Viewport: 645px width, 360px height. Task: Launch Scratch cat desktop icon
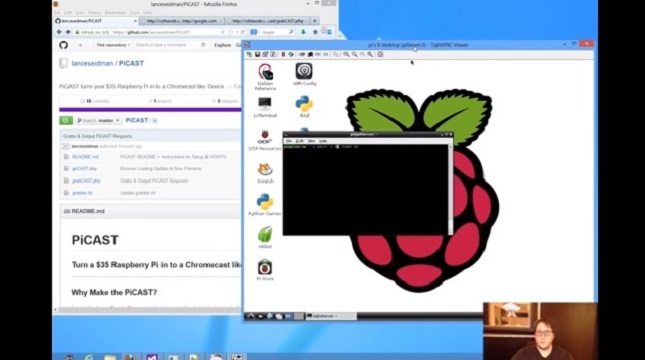point(265,173)
